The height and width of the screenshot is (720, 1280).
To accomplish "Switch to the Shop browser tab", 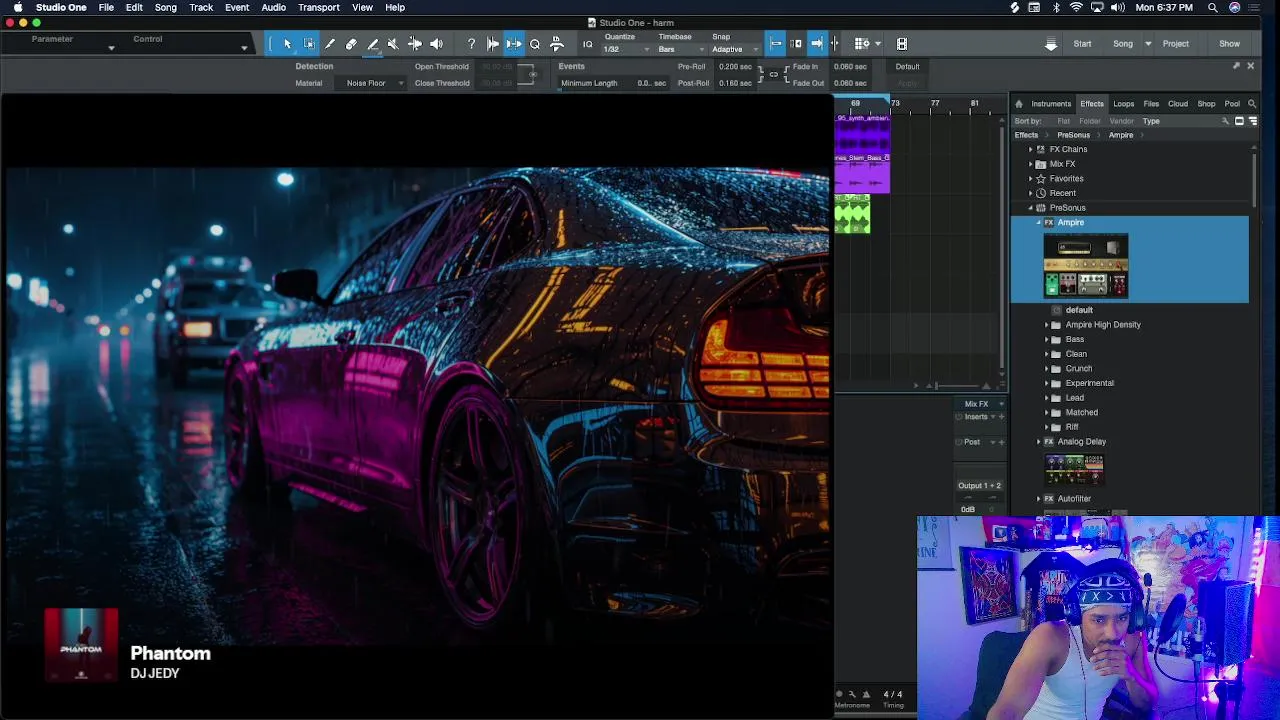I will [x=1206, y=104].
